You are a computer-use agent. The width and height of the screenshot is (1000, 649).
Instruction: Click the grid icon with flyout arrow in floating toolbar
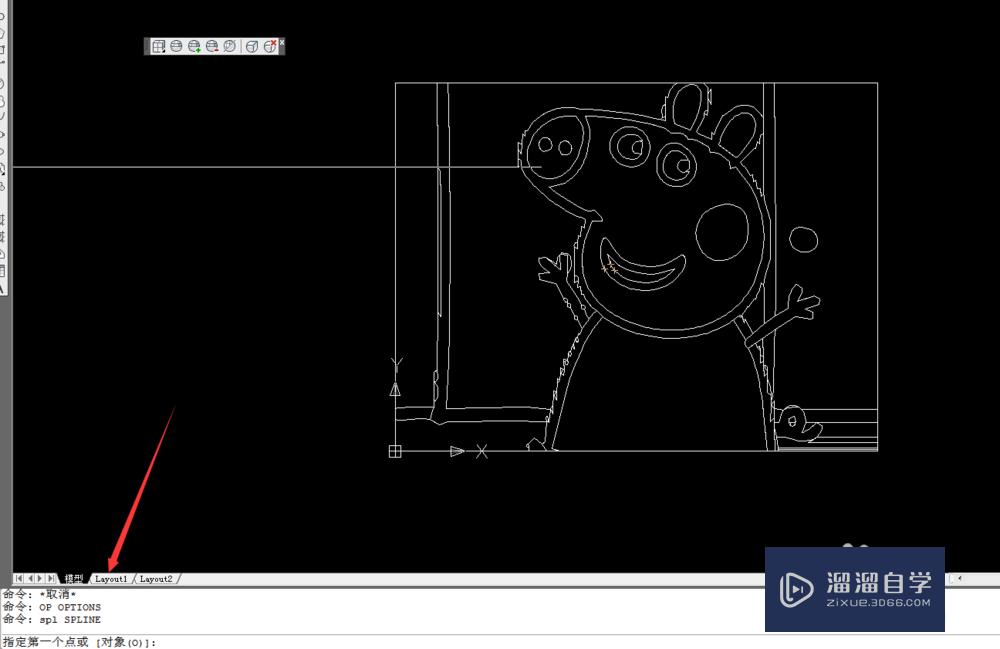[x=158, y=46]
